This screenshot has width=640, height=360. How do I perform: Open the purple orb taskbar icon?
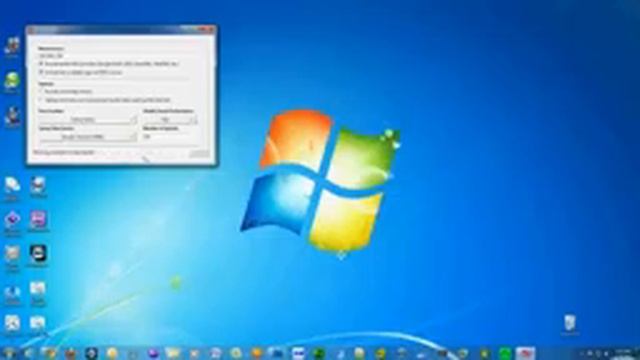click(153, 353)
